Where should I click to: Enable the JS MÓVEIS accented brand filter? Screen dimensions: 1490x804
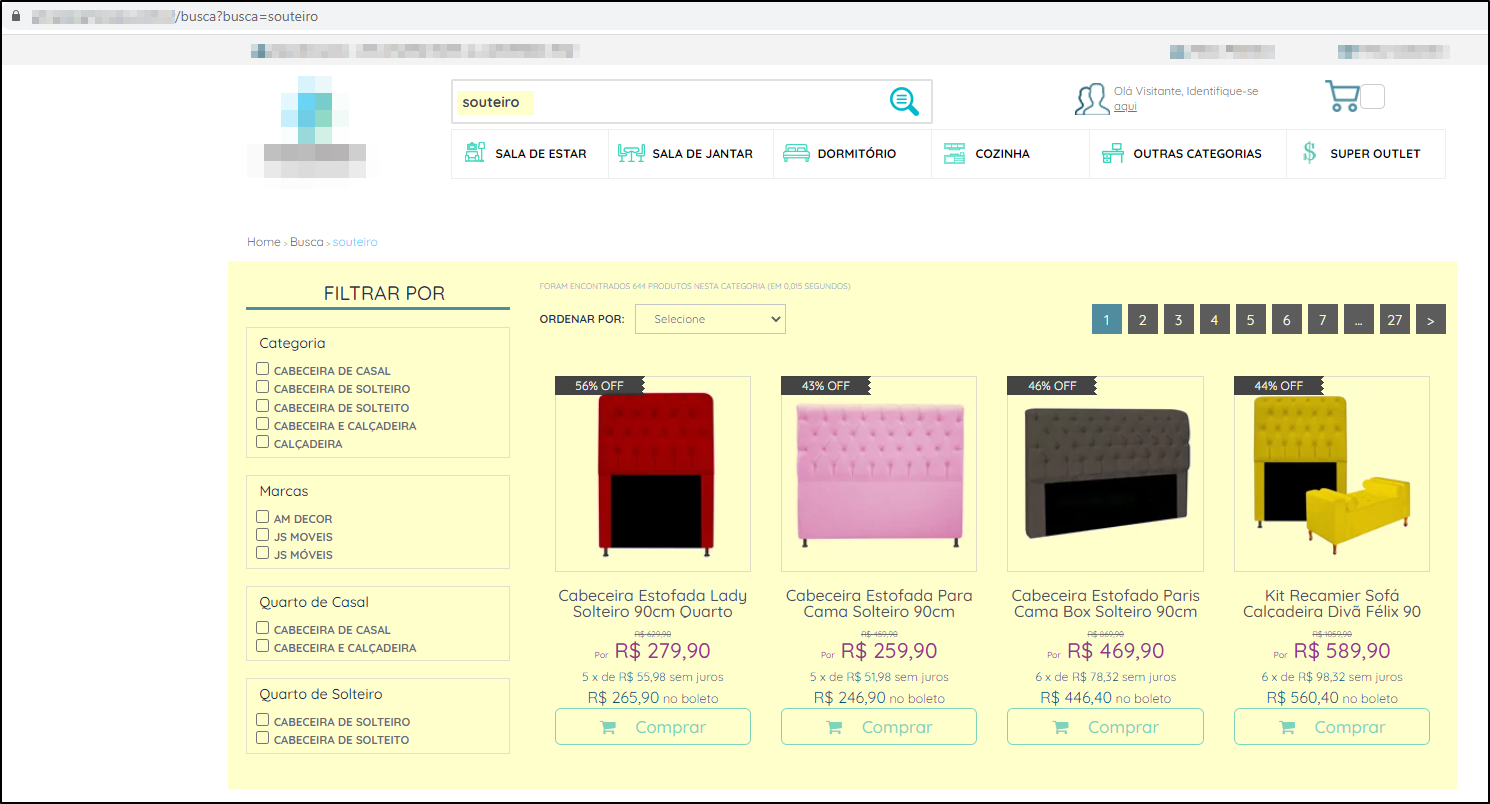[x=263, y=553]
